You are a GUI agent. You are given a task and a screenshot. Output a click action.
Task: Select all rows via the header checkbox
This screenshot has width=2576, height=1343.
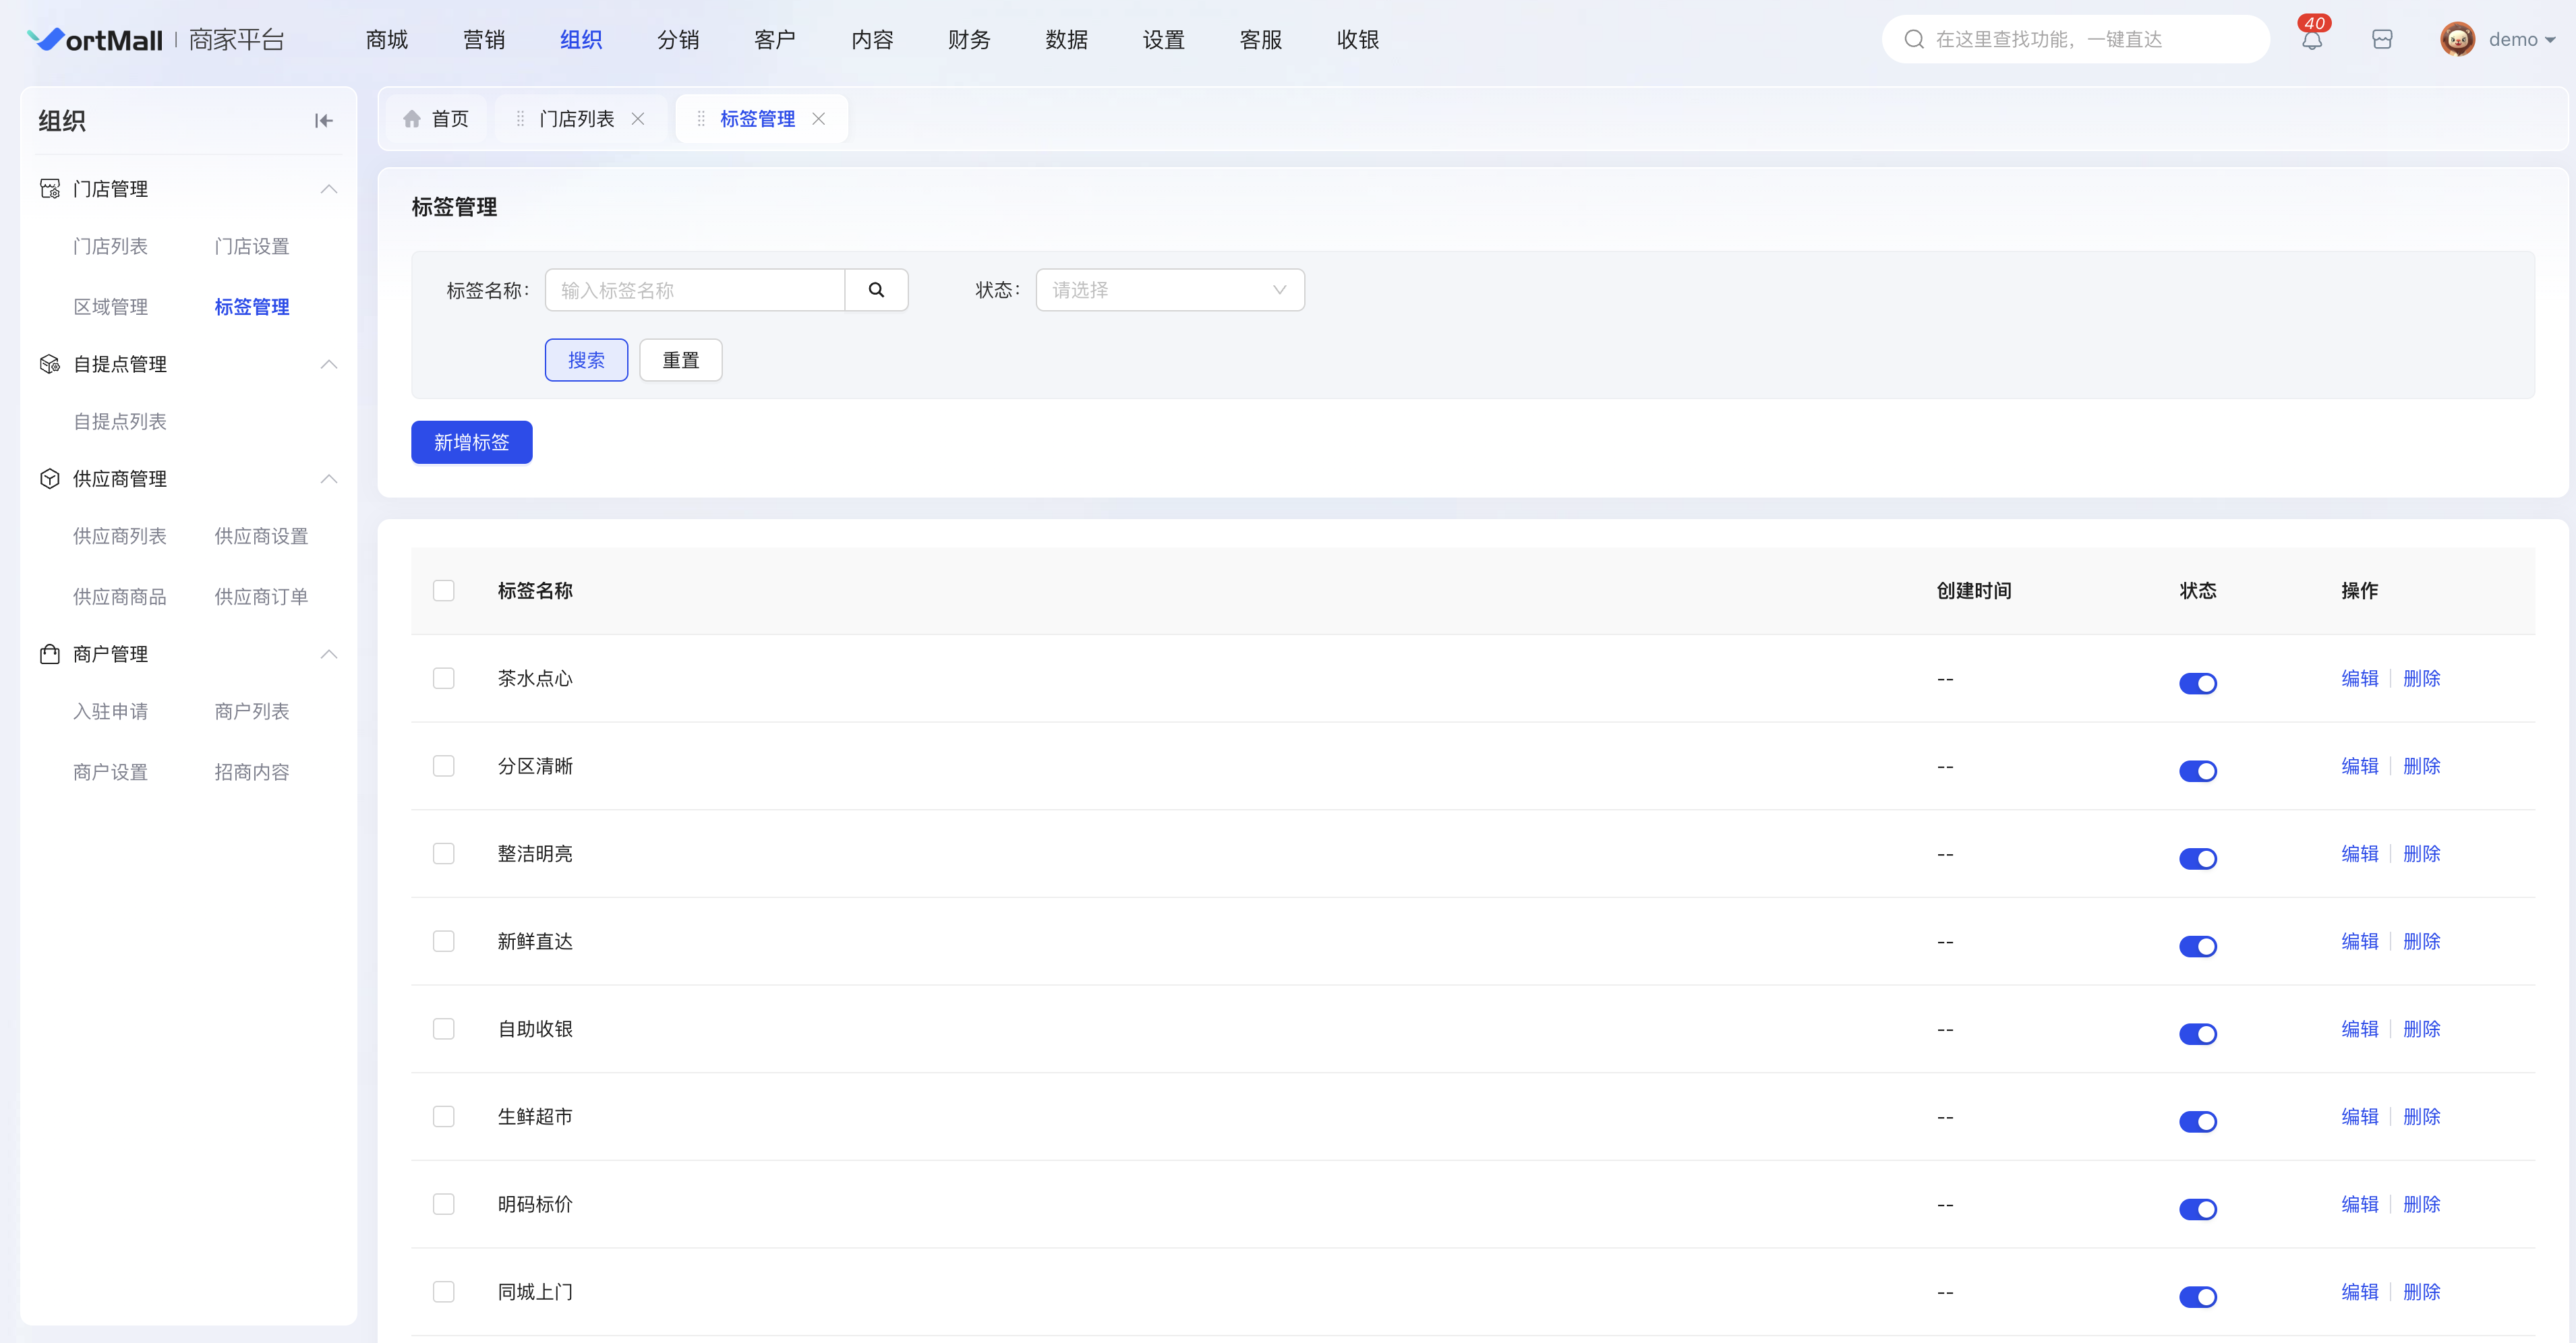tap(444, 590)
